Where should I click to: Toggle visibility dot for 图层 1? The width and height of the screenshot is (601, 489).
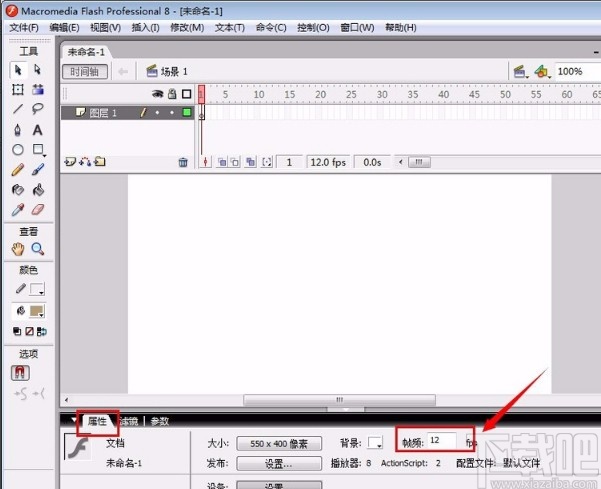[x=157, y=112]
